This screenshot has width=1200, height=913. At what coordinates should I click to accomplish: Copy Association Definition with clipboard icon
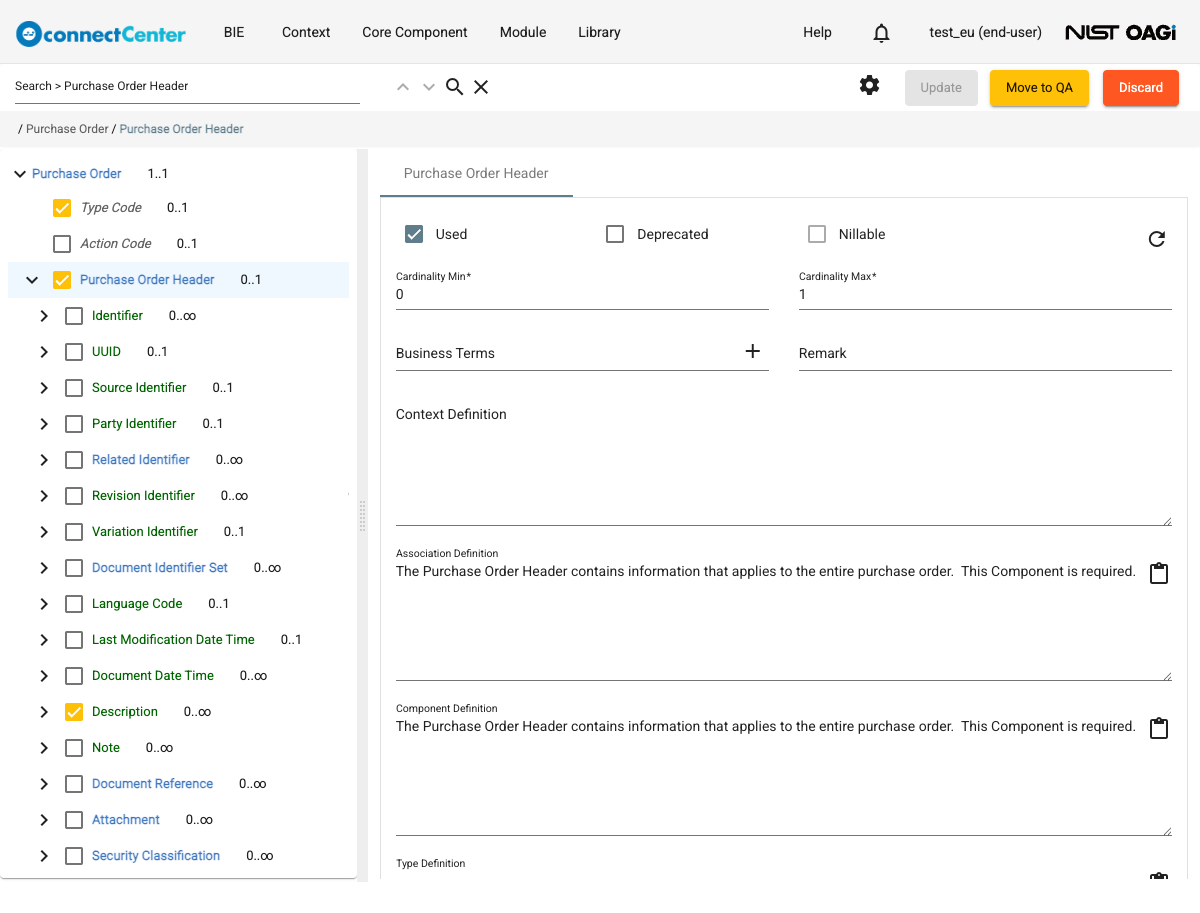(1159, 573)
